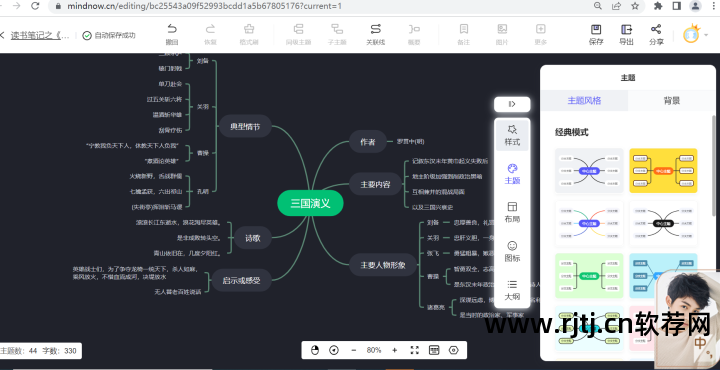720x370 pixels.
Task: Open the browser side panel icon
Action: 676,6
